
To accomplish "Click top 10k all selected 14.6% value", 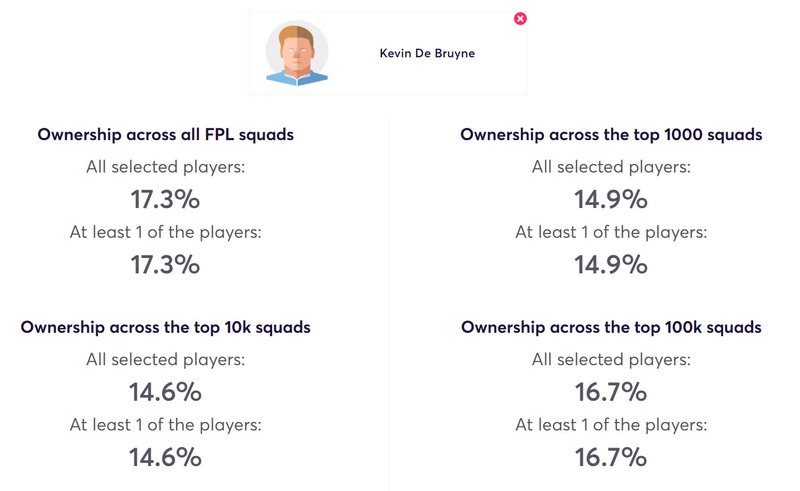I will coord(165,392).
